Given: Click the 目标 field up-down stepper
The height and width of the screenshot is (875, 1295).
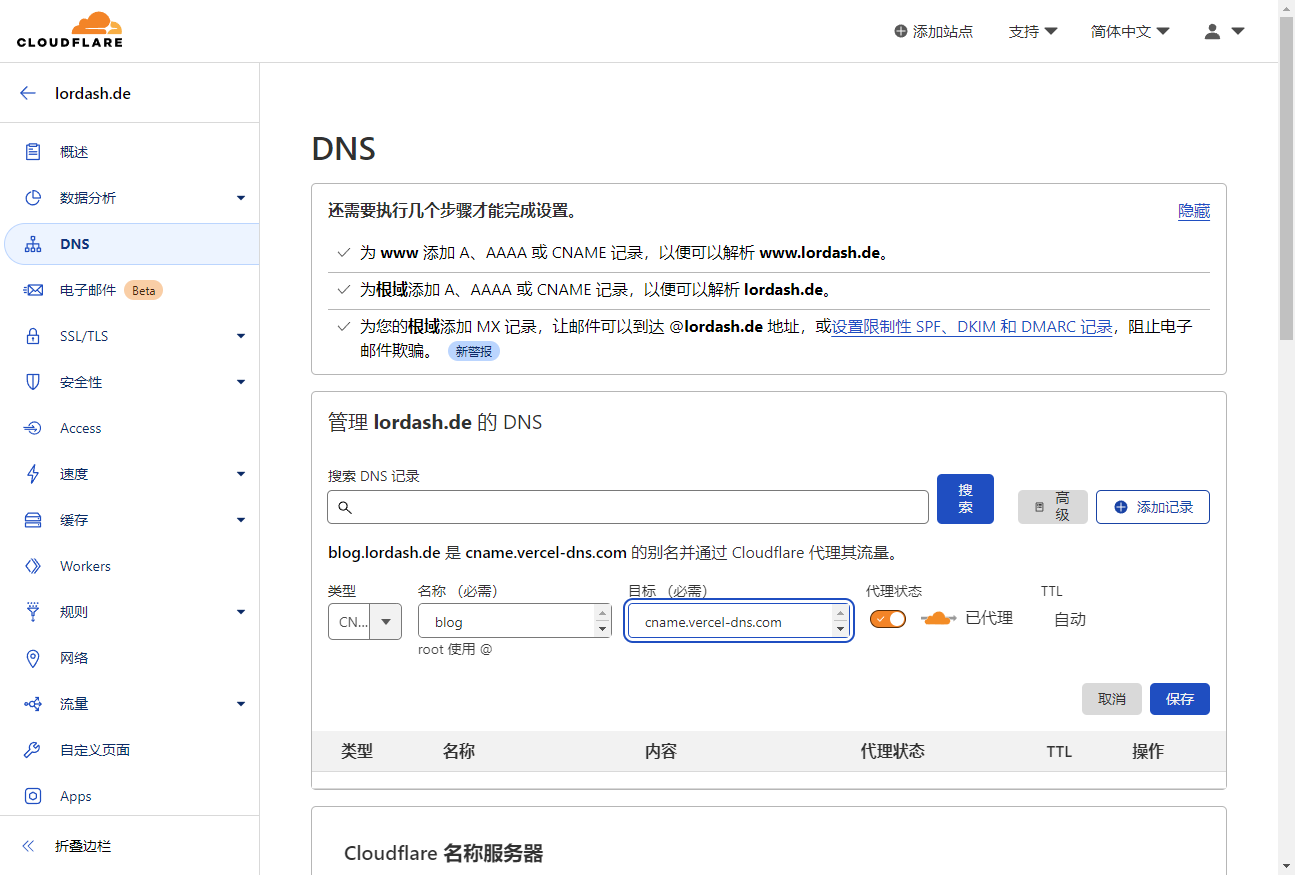Looking at the screenshot, I should 841,622.
